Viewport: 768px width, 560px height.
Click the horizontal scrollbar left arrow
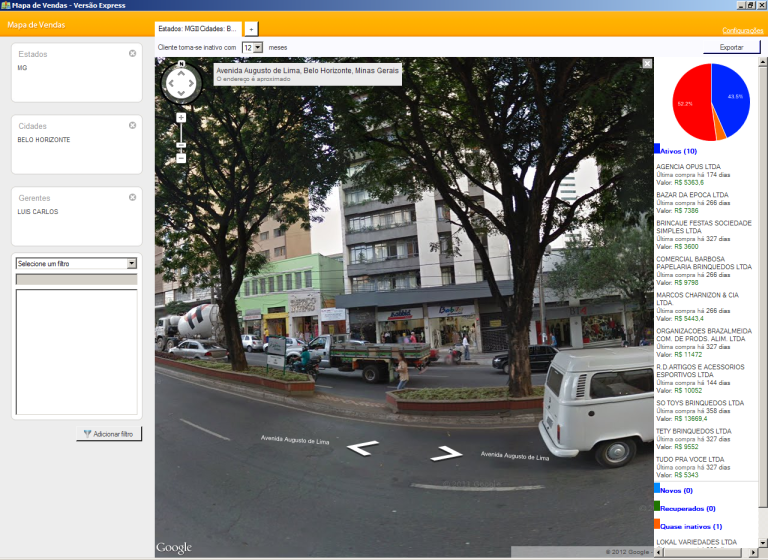[x=659, y=552]
